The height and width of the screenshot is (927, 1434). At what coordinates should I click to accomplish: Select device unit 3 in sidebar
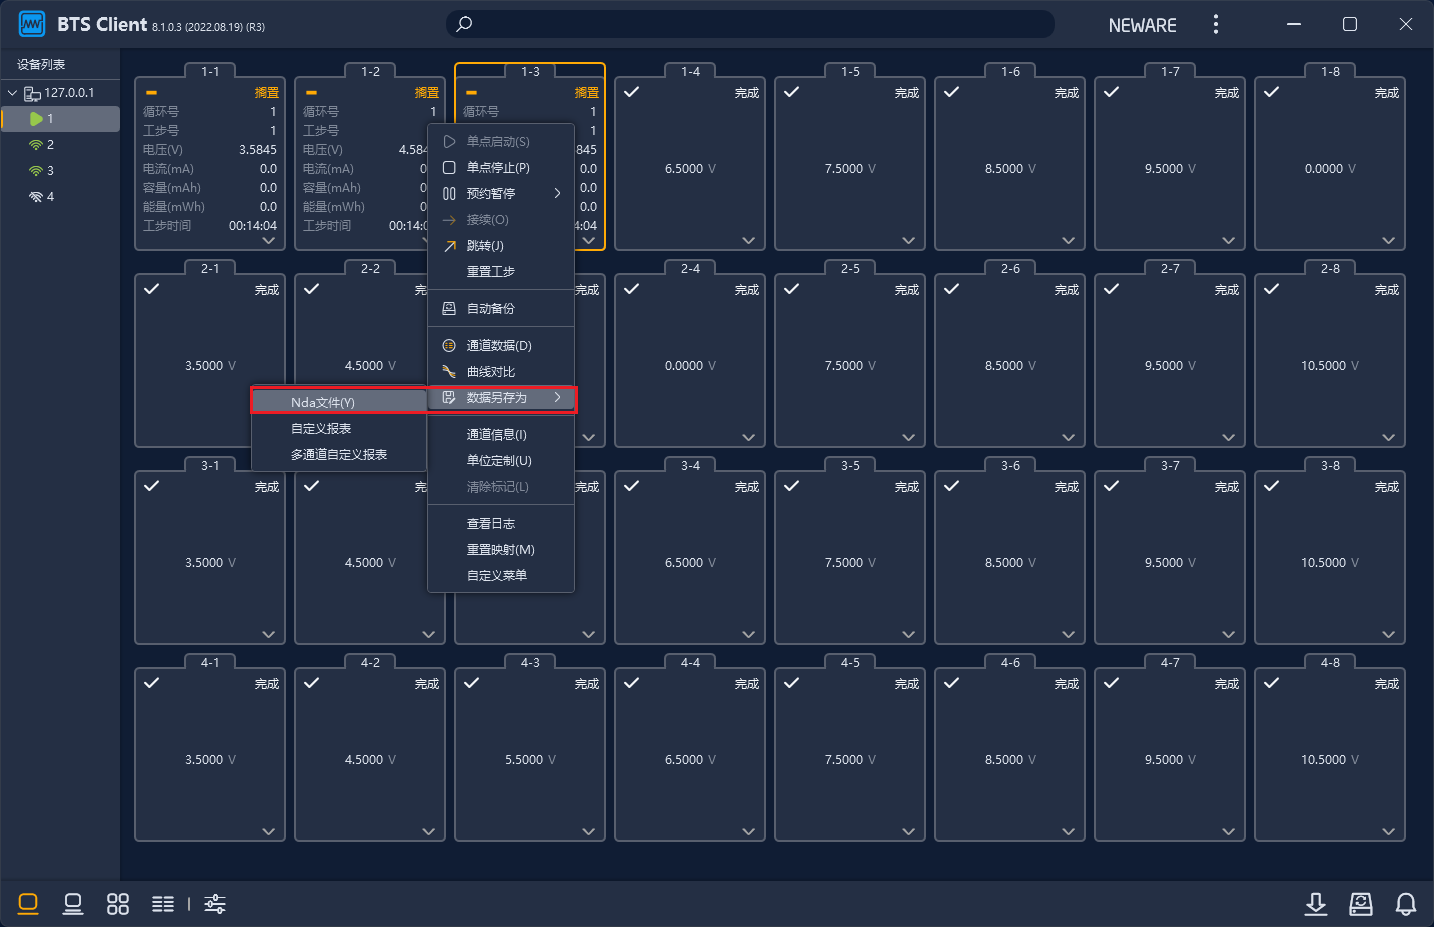tap(50, 171)
